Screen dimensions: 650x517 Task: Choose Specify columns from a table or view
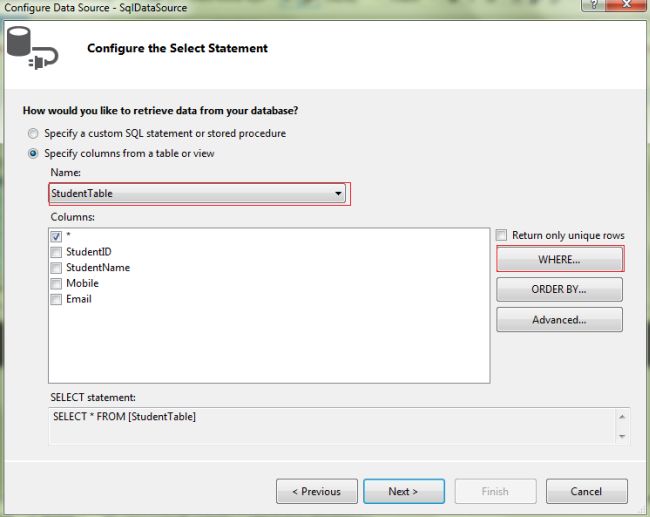35,153
